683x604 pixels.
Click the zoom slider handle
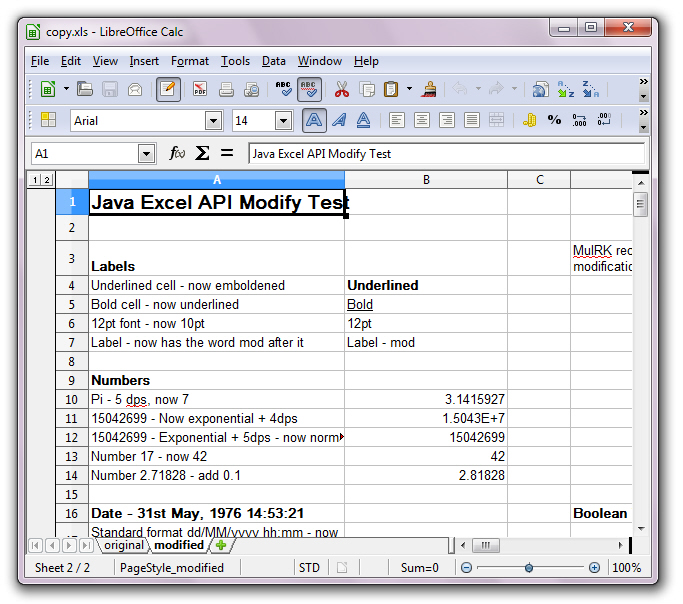click(x=529, y=567)
